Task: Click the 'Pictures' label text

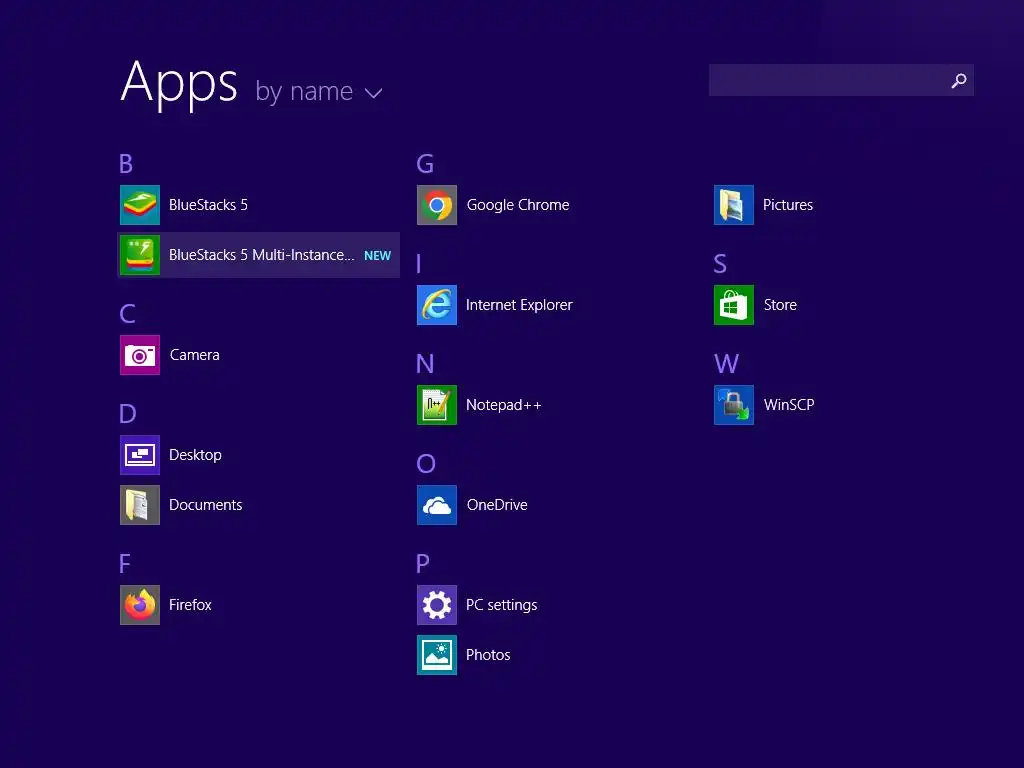Action: 788,205
